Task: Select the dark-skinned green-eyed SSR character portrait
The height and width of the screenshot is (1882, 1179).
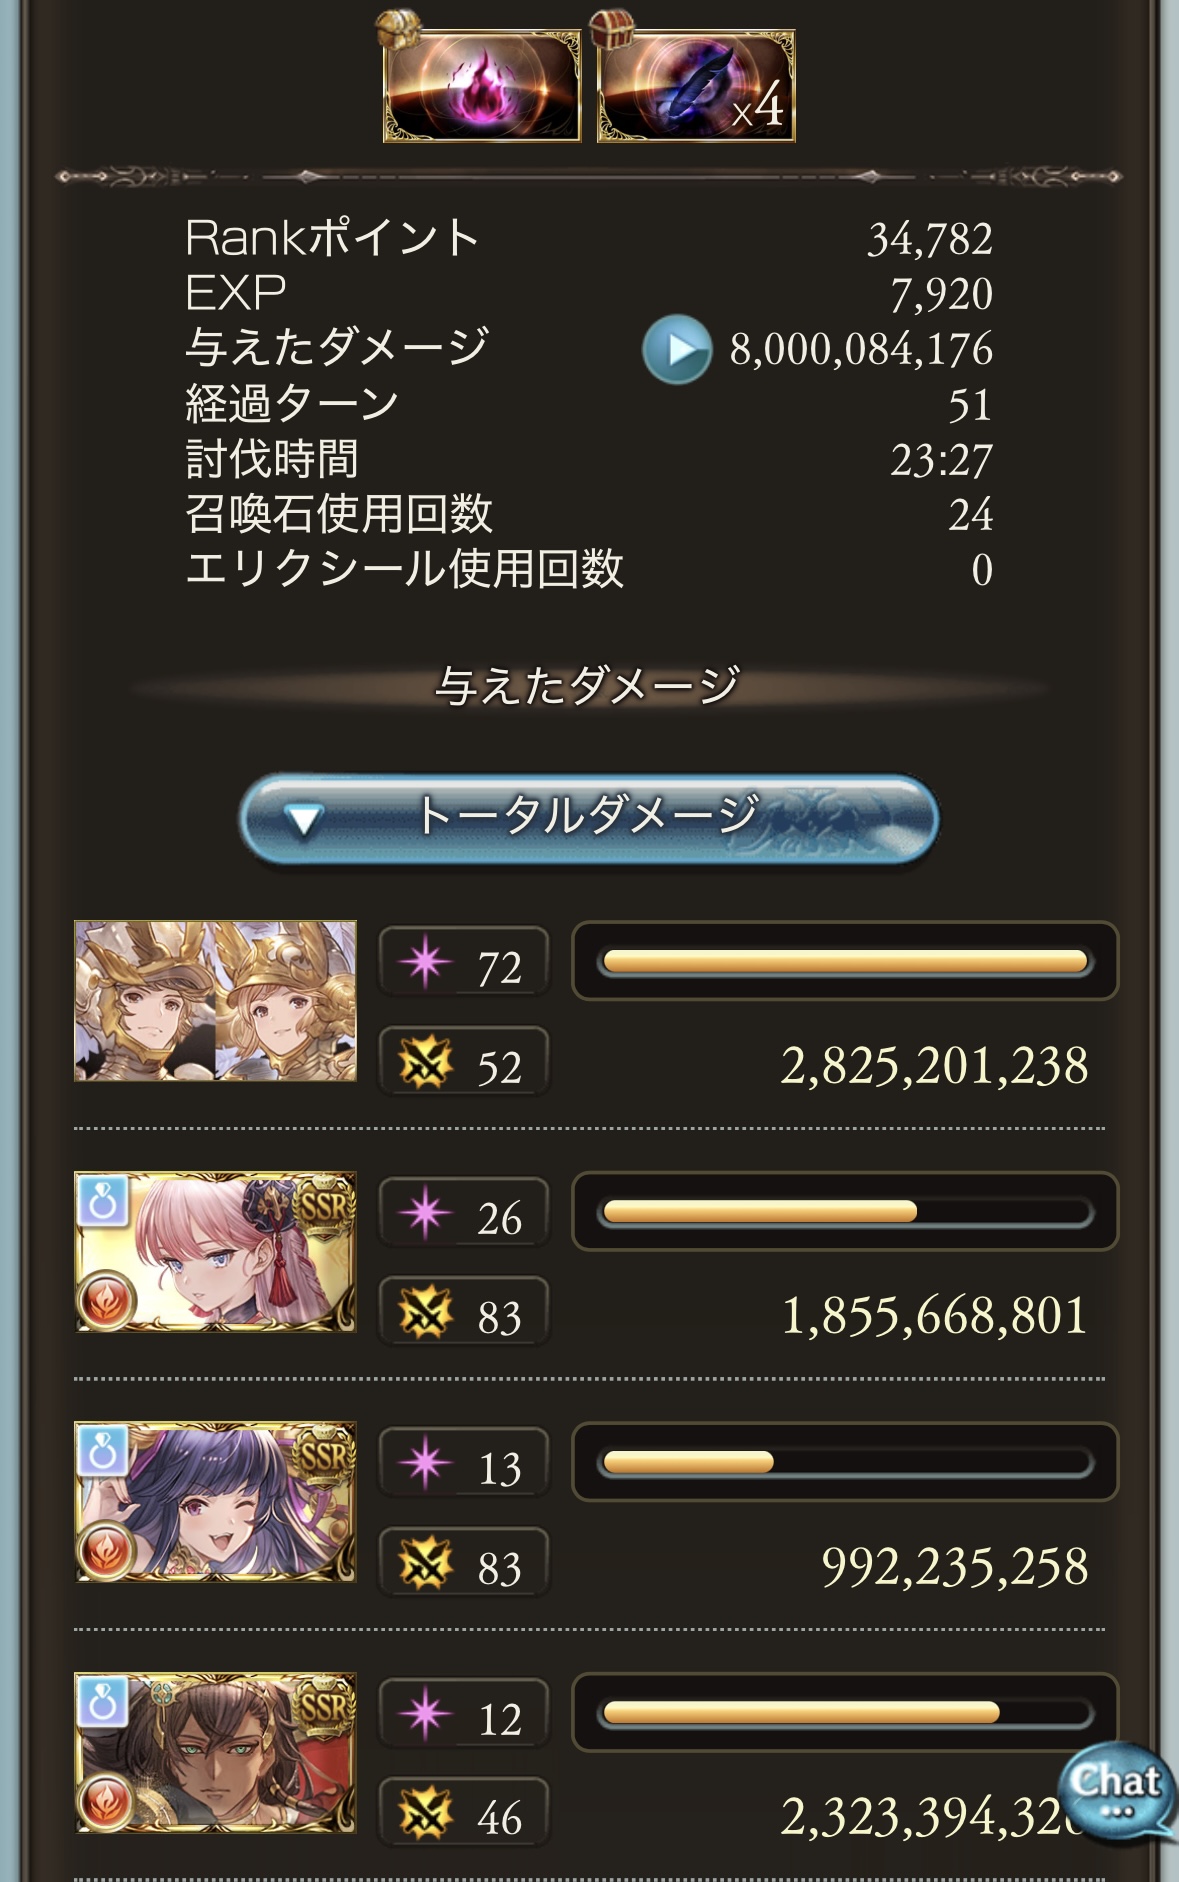Action: point(215,1752)
